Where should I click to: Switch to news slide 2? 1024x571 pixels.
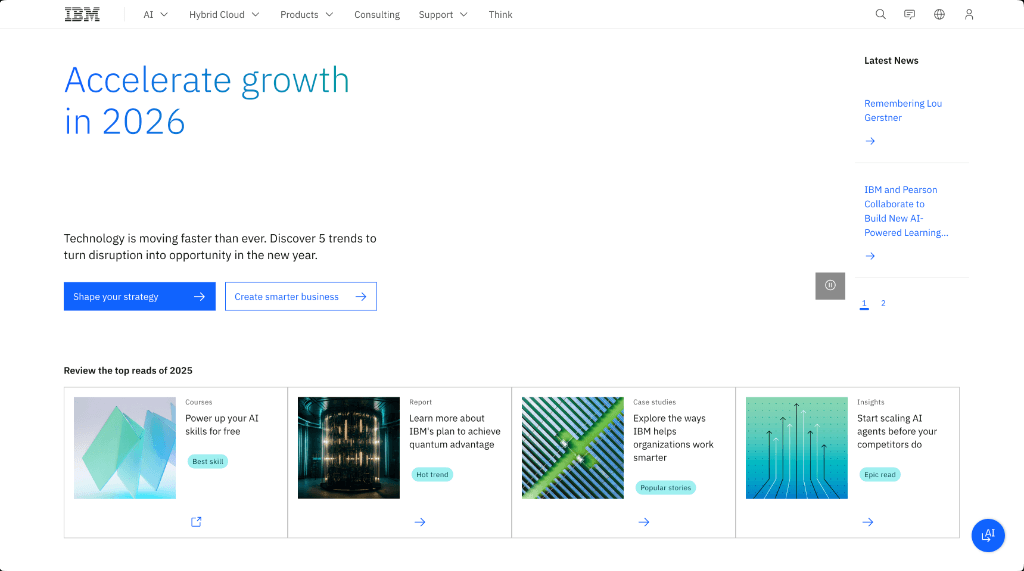click(883, 303)
